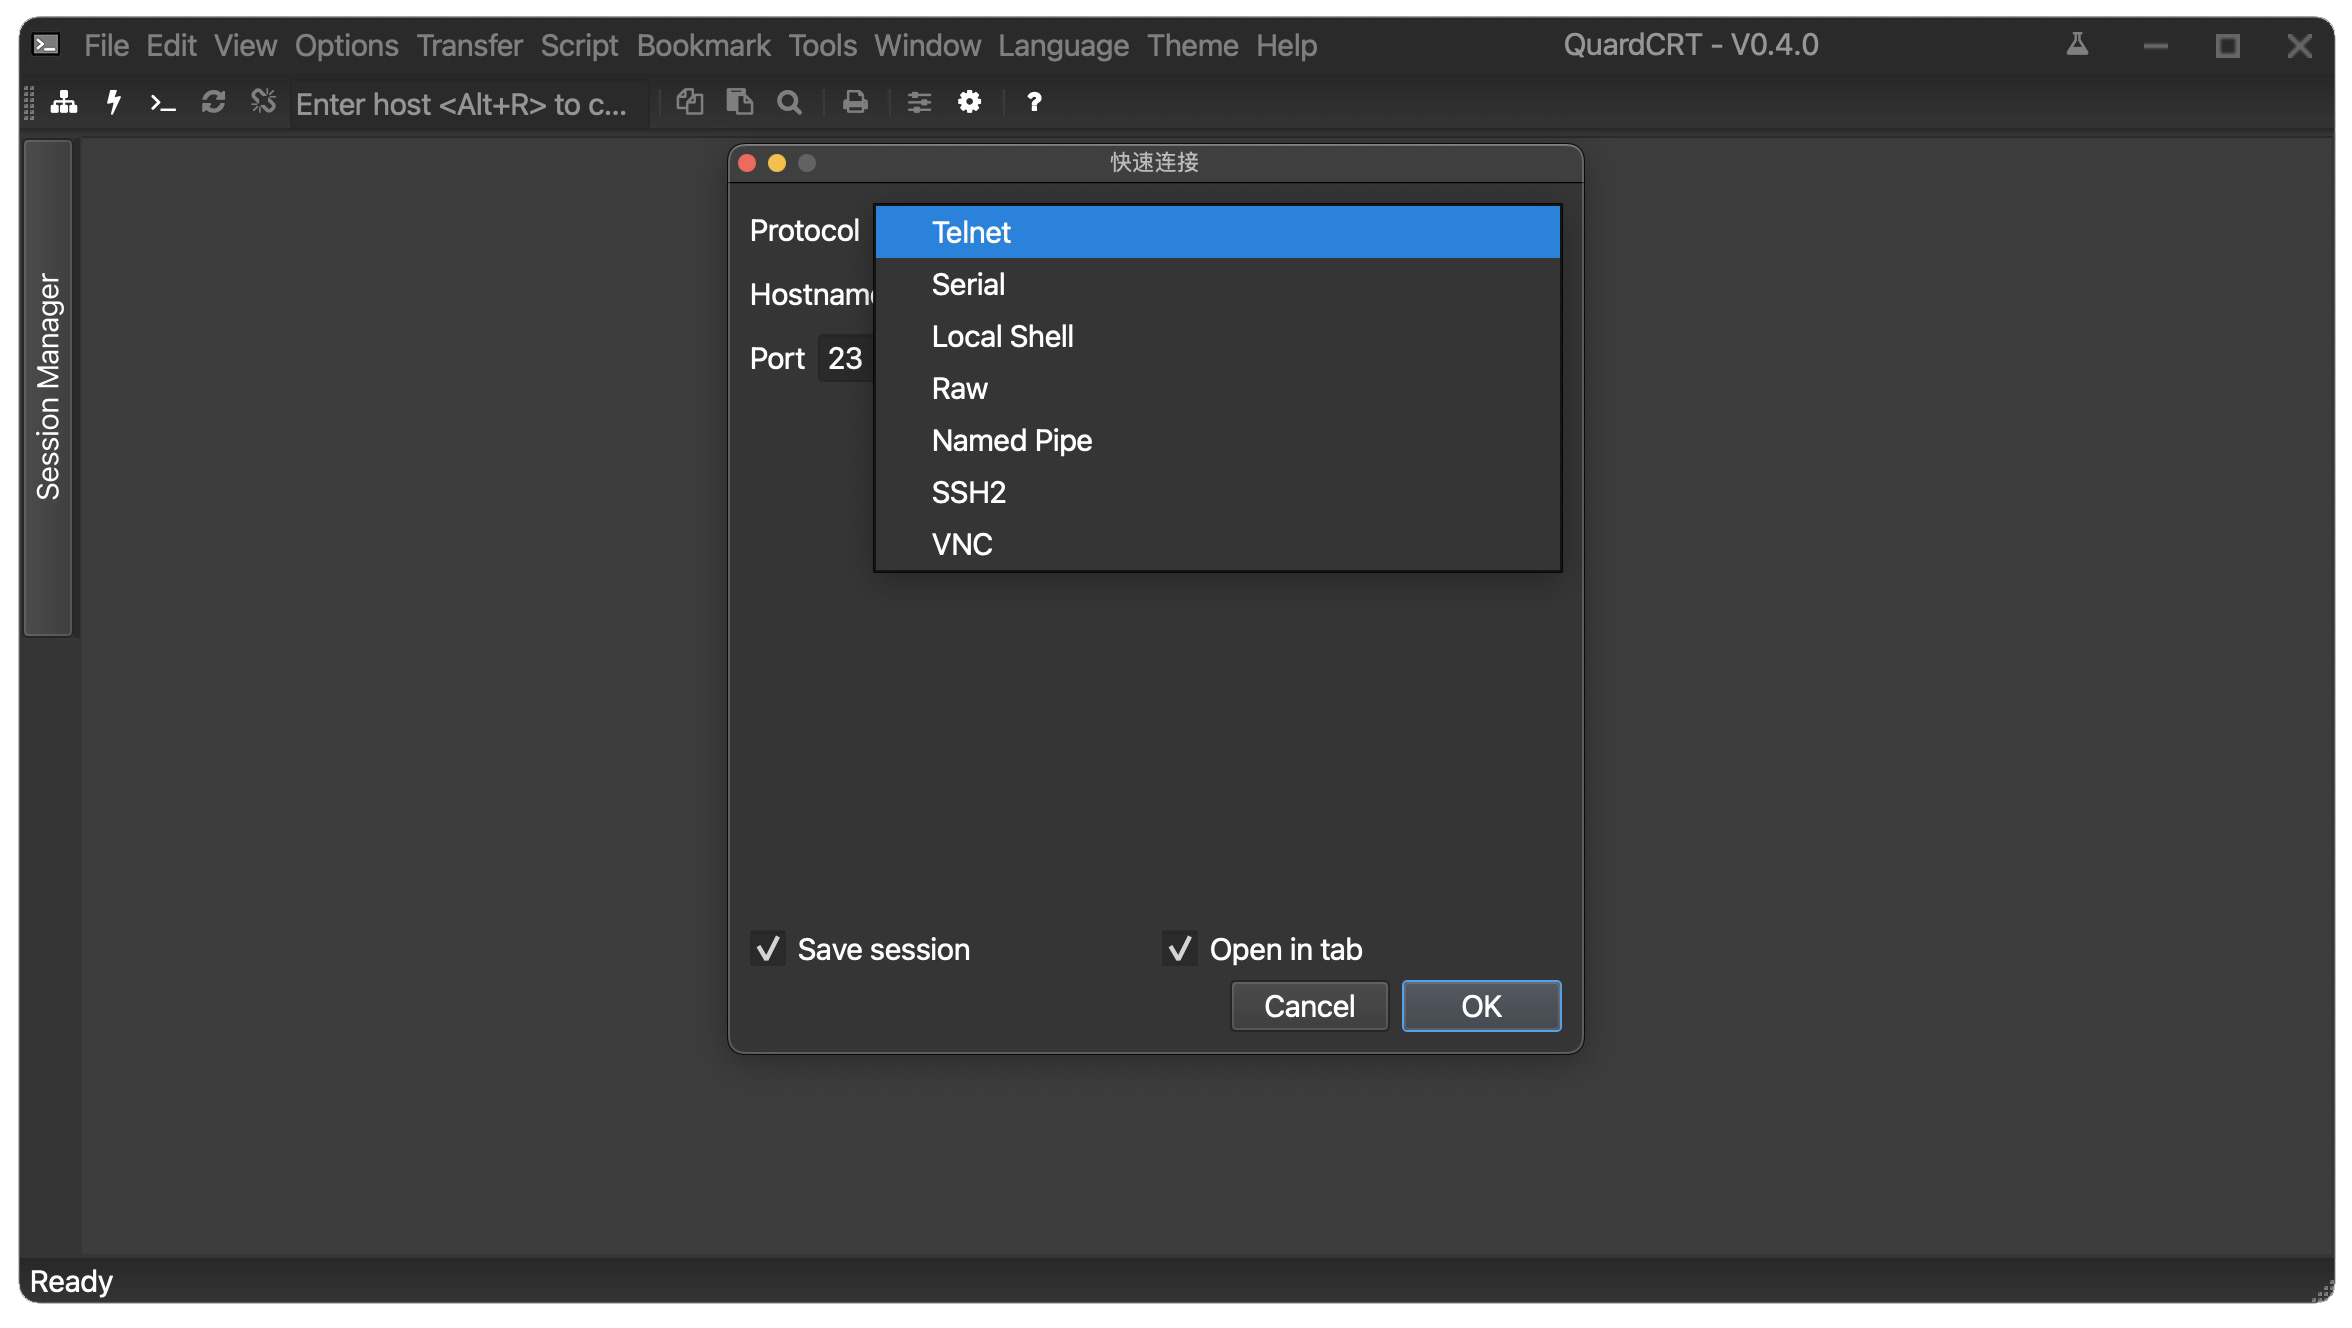Open the Bookmark menu
This screenshot has width=2352, height=1328.
pyautogui.click(x=703, y=46)
